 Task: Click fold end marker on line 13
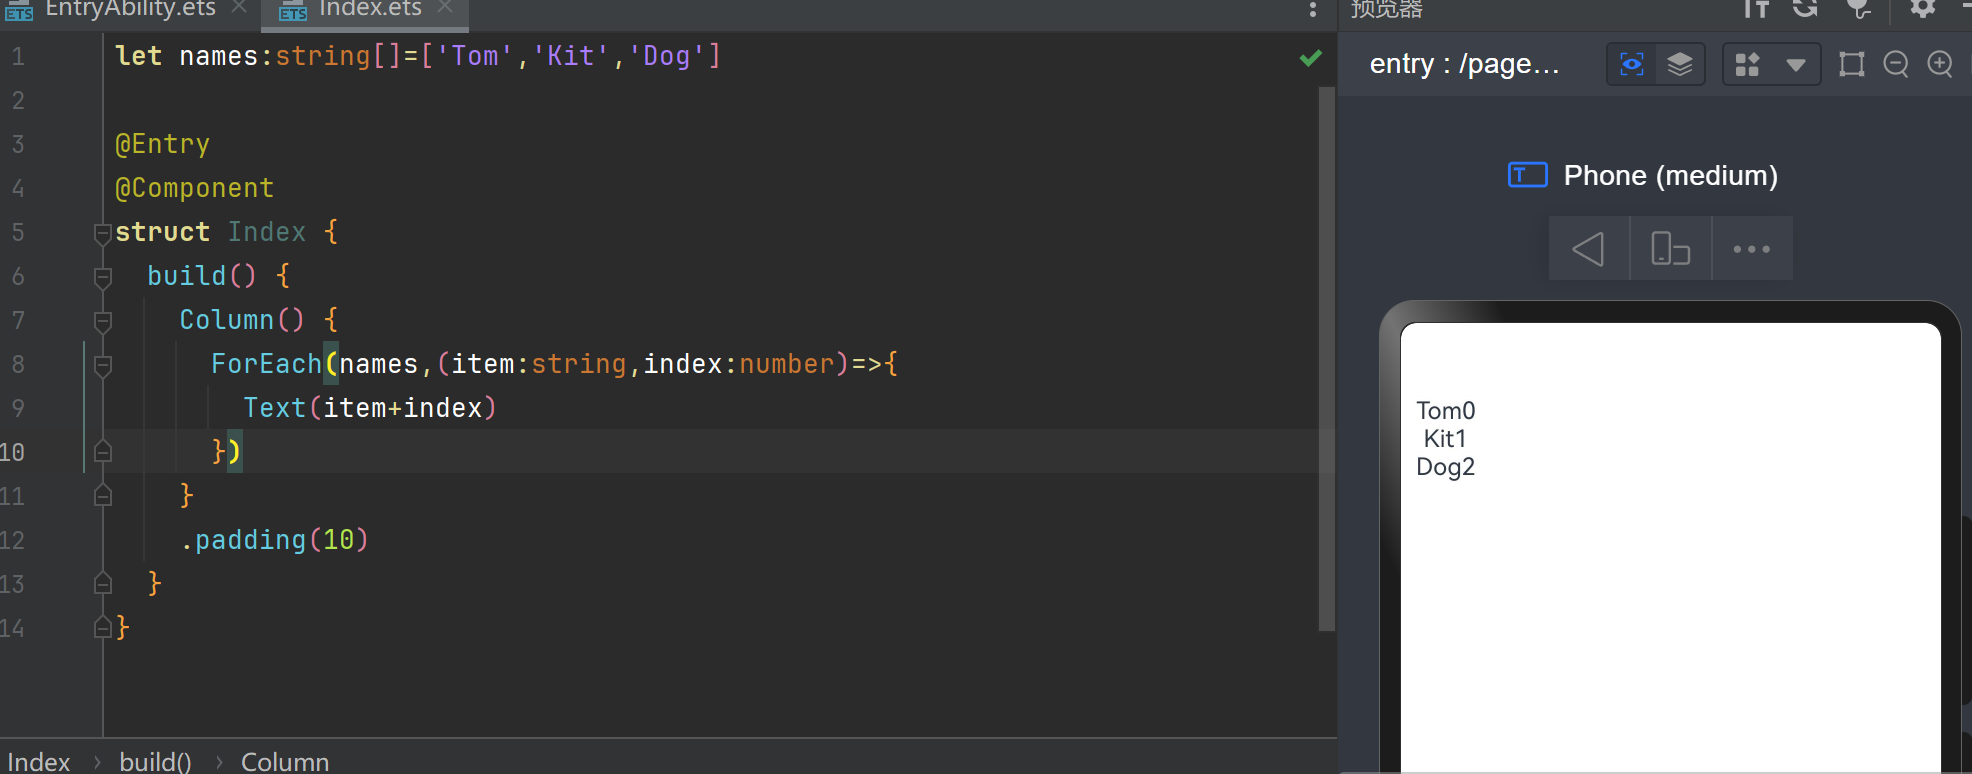click(102, 584)
